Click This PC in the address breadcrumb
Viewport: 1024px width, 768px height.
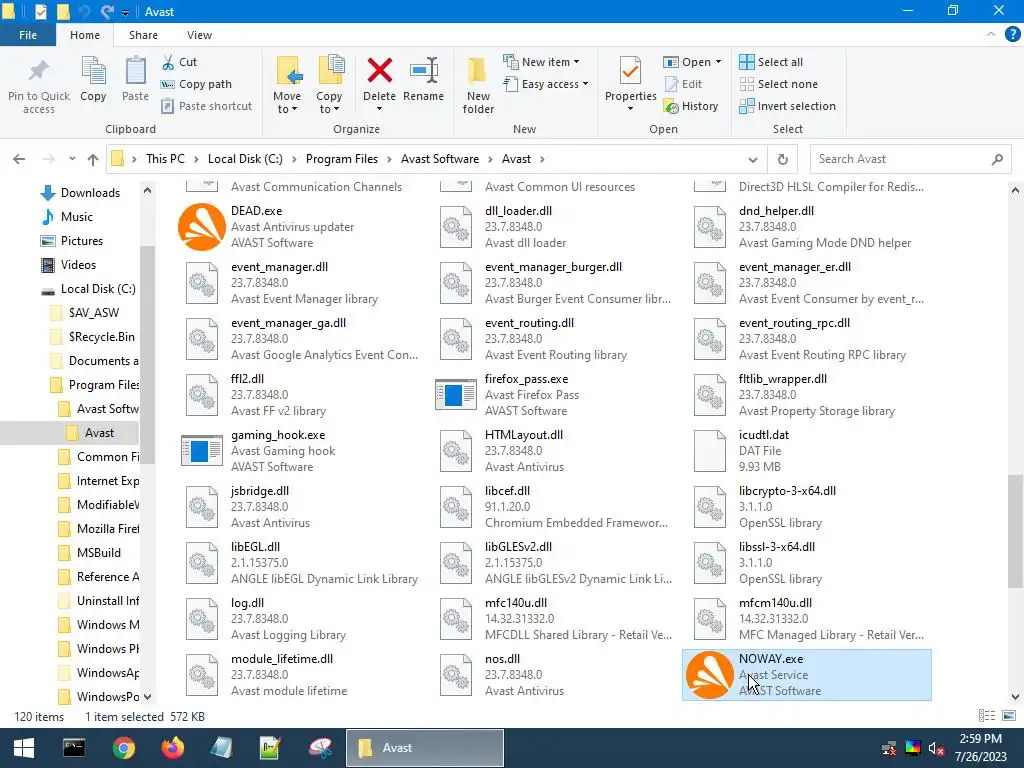(x=165, y=159)
